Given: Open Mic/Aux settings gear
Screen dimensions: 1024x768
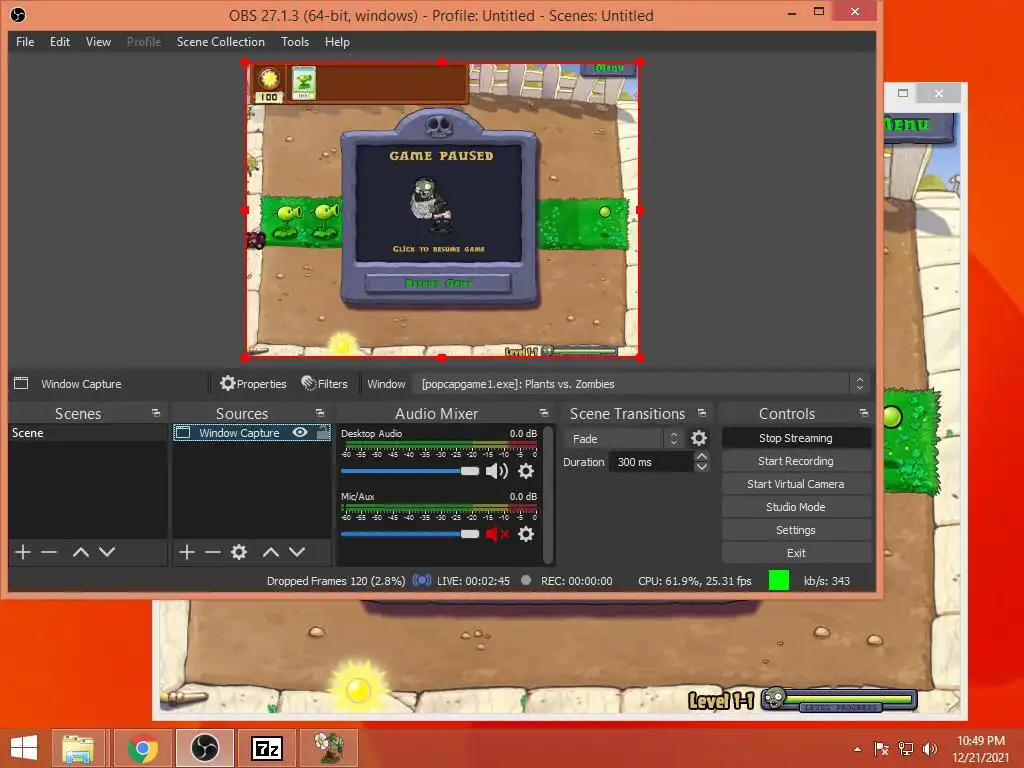Looking at the screenshot, I should 526,534.
